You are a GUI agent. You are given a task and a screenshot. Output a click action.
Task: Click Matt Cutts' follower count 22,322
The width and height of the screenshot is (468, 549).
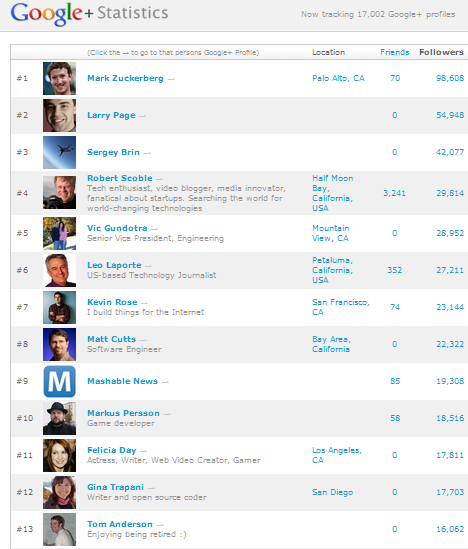(450, 344)
